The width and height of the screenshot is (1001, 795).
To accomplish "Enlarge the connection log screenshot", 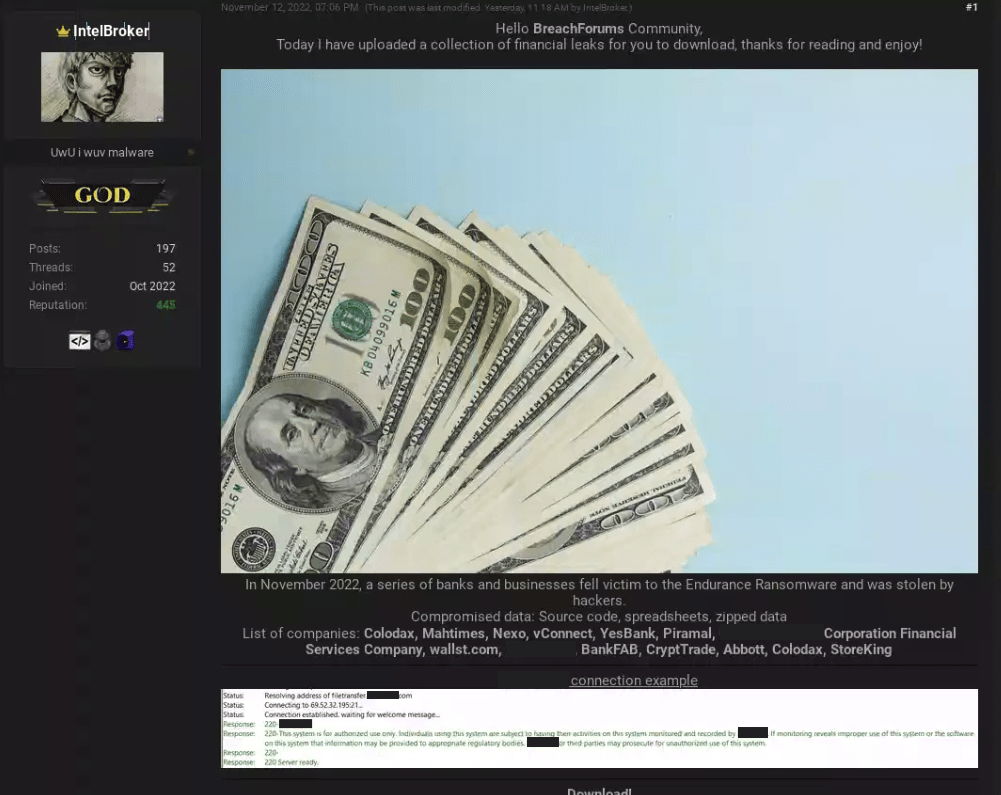I will click(x=599, y=728).
